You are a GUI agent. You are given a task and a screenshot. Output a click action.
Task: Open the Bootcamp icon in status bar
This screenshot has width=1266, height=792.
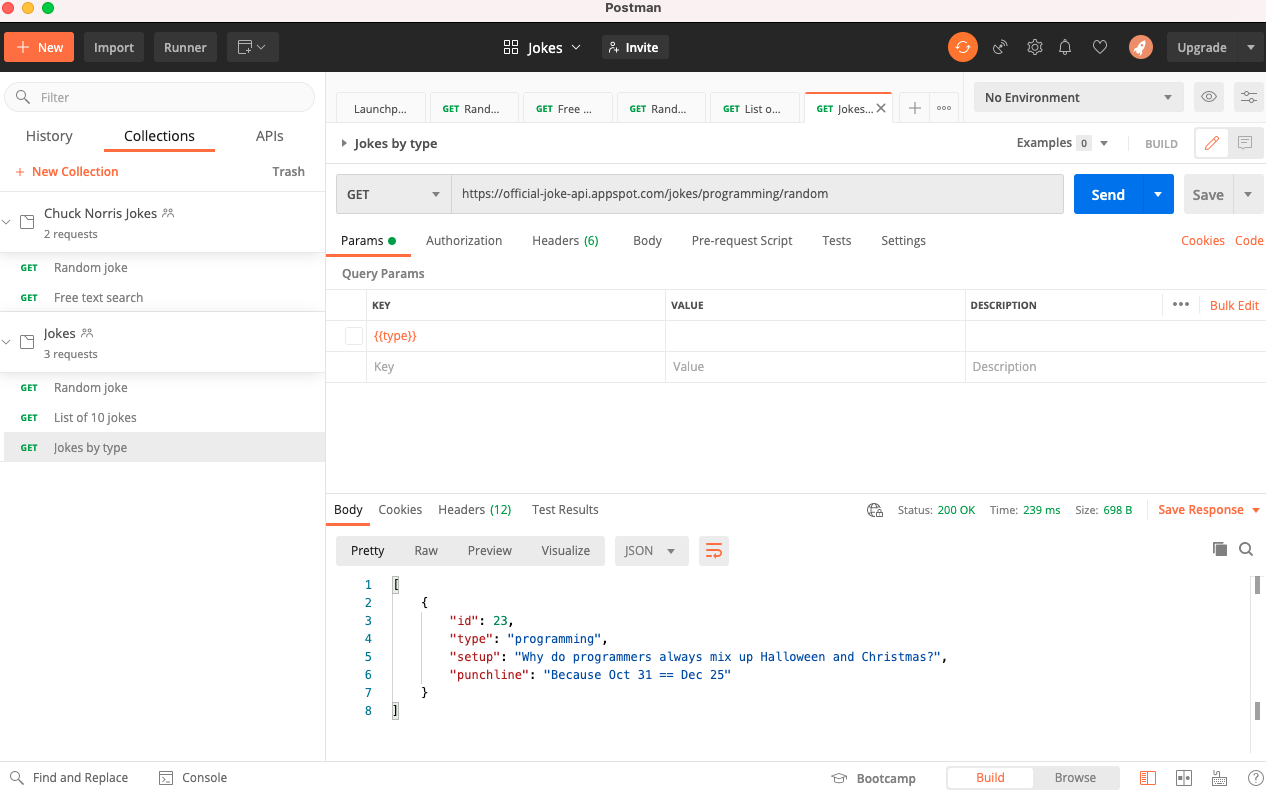click(840, 778)
